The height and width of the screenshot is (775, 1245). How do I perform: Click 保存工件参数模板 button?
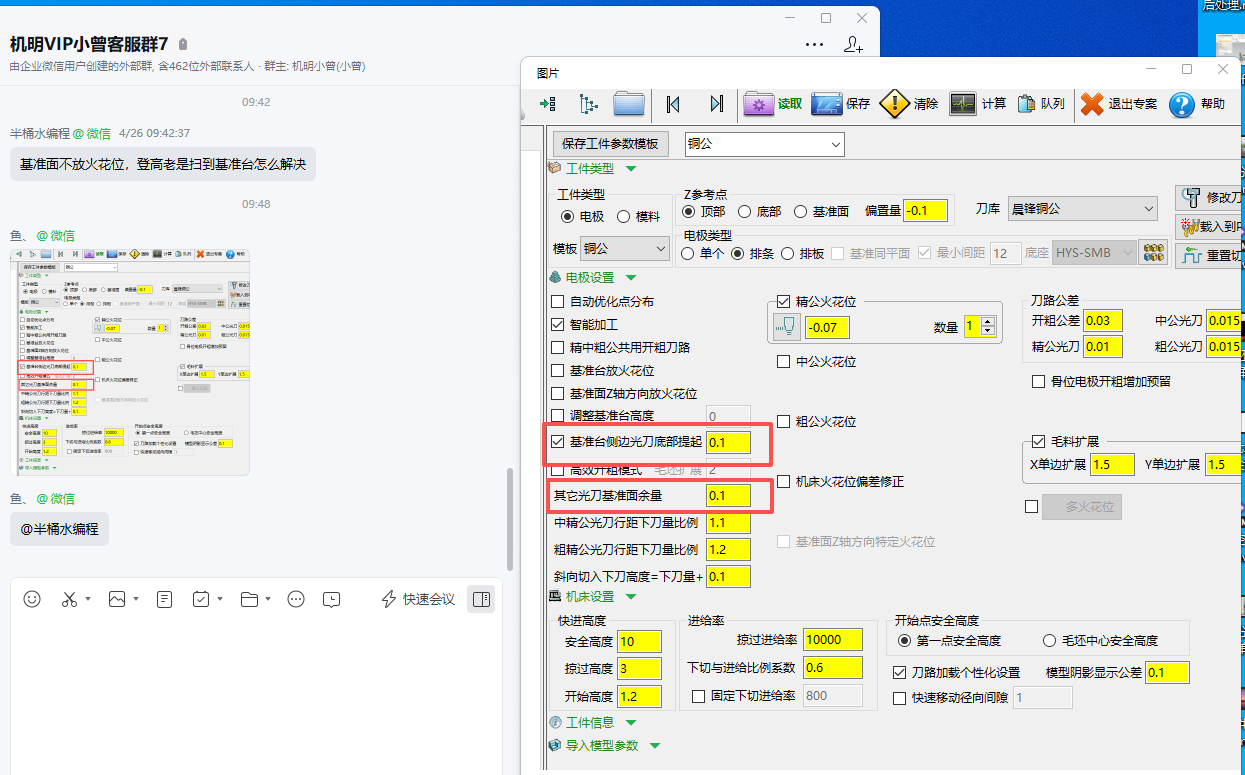[610, 144]
